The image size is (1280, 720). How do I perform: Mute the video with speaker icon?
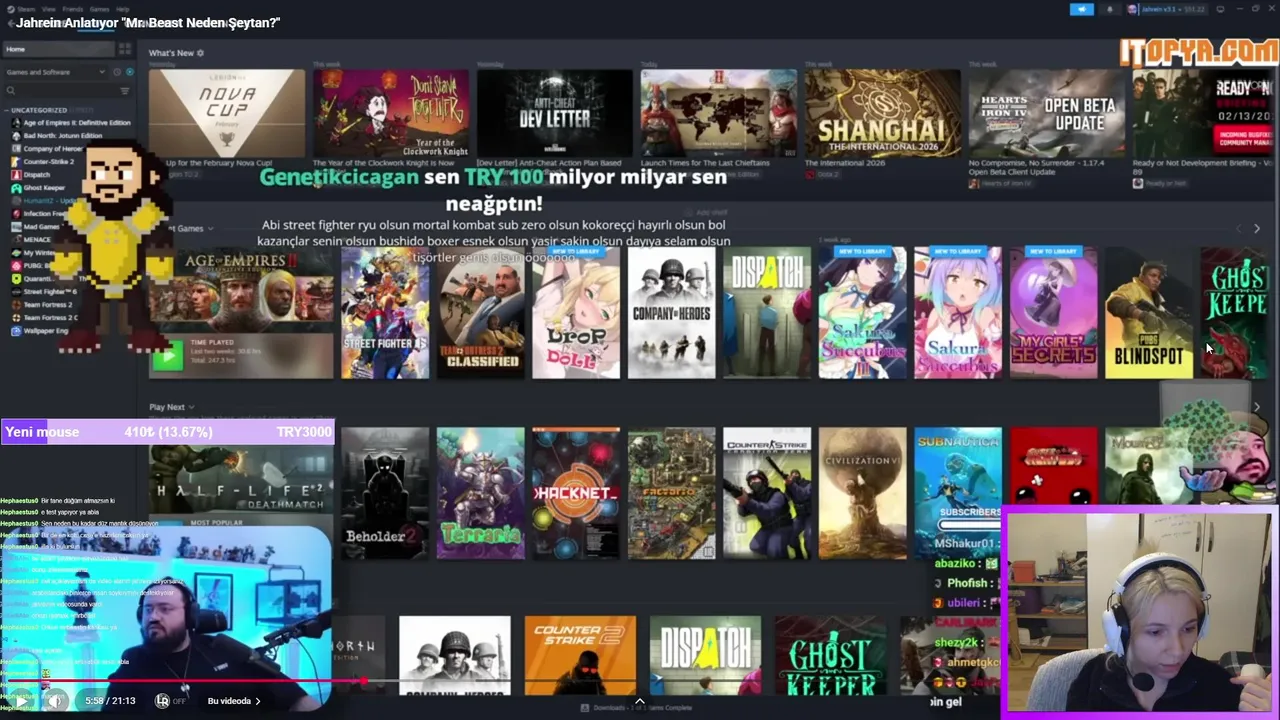(56, 701)
